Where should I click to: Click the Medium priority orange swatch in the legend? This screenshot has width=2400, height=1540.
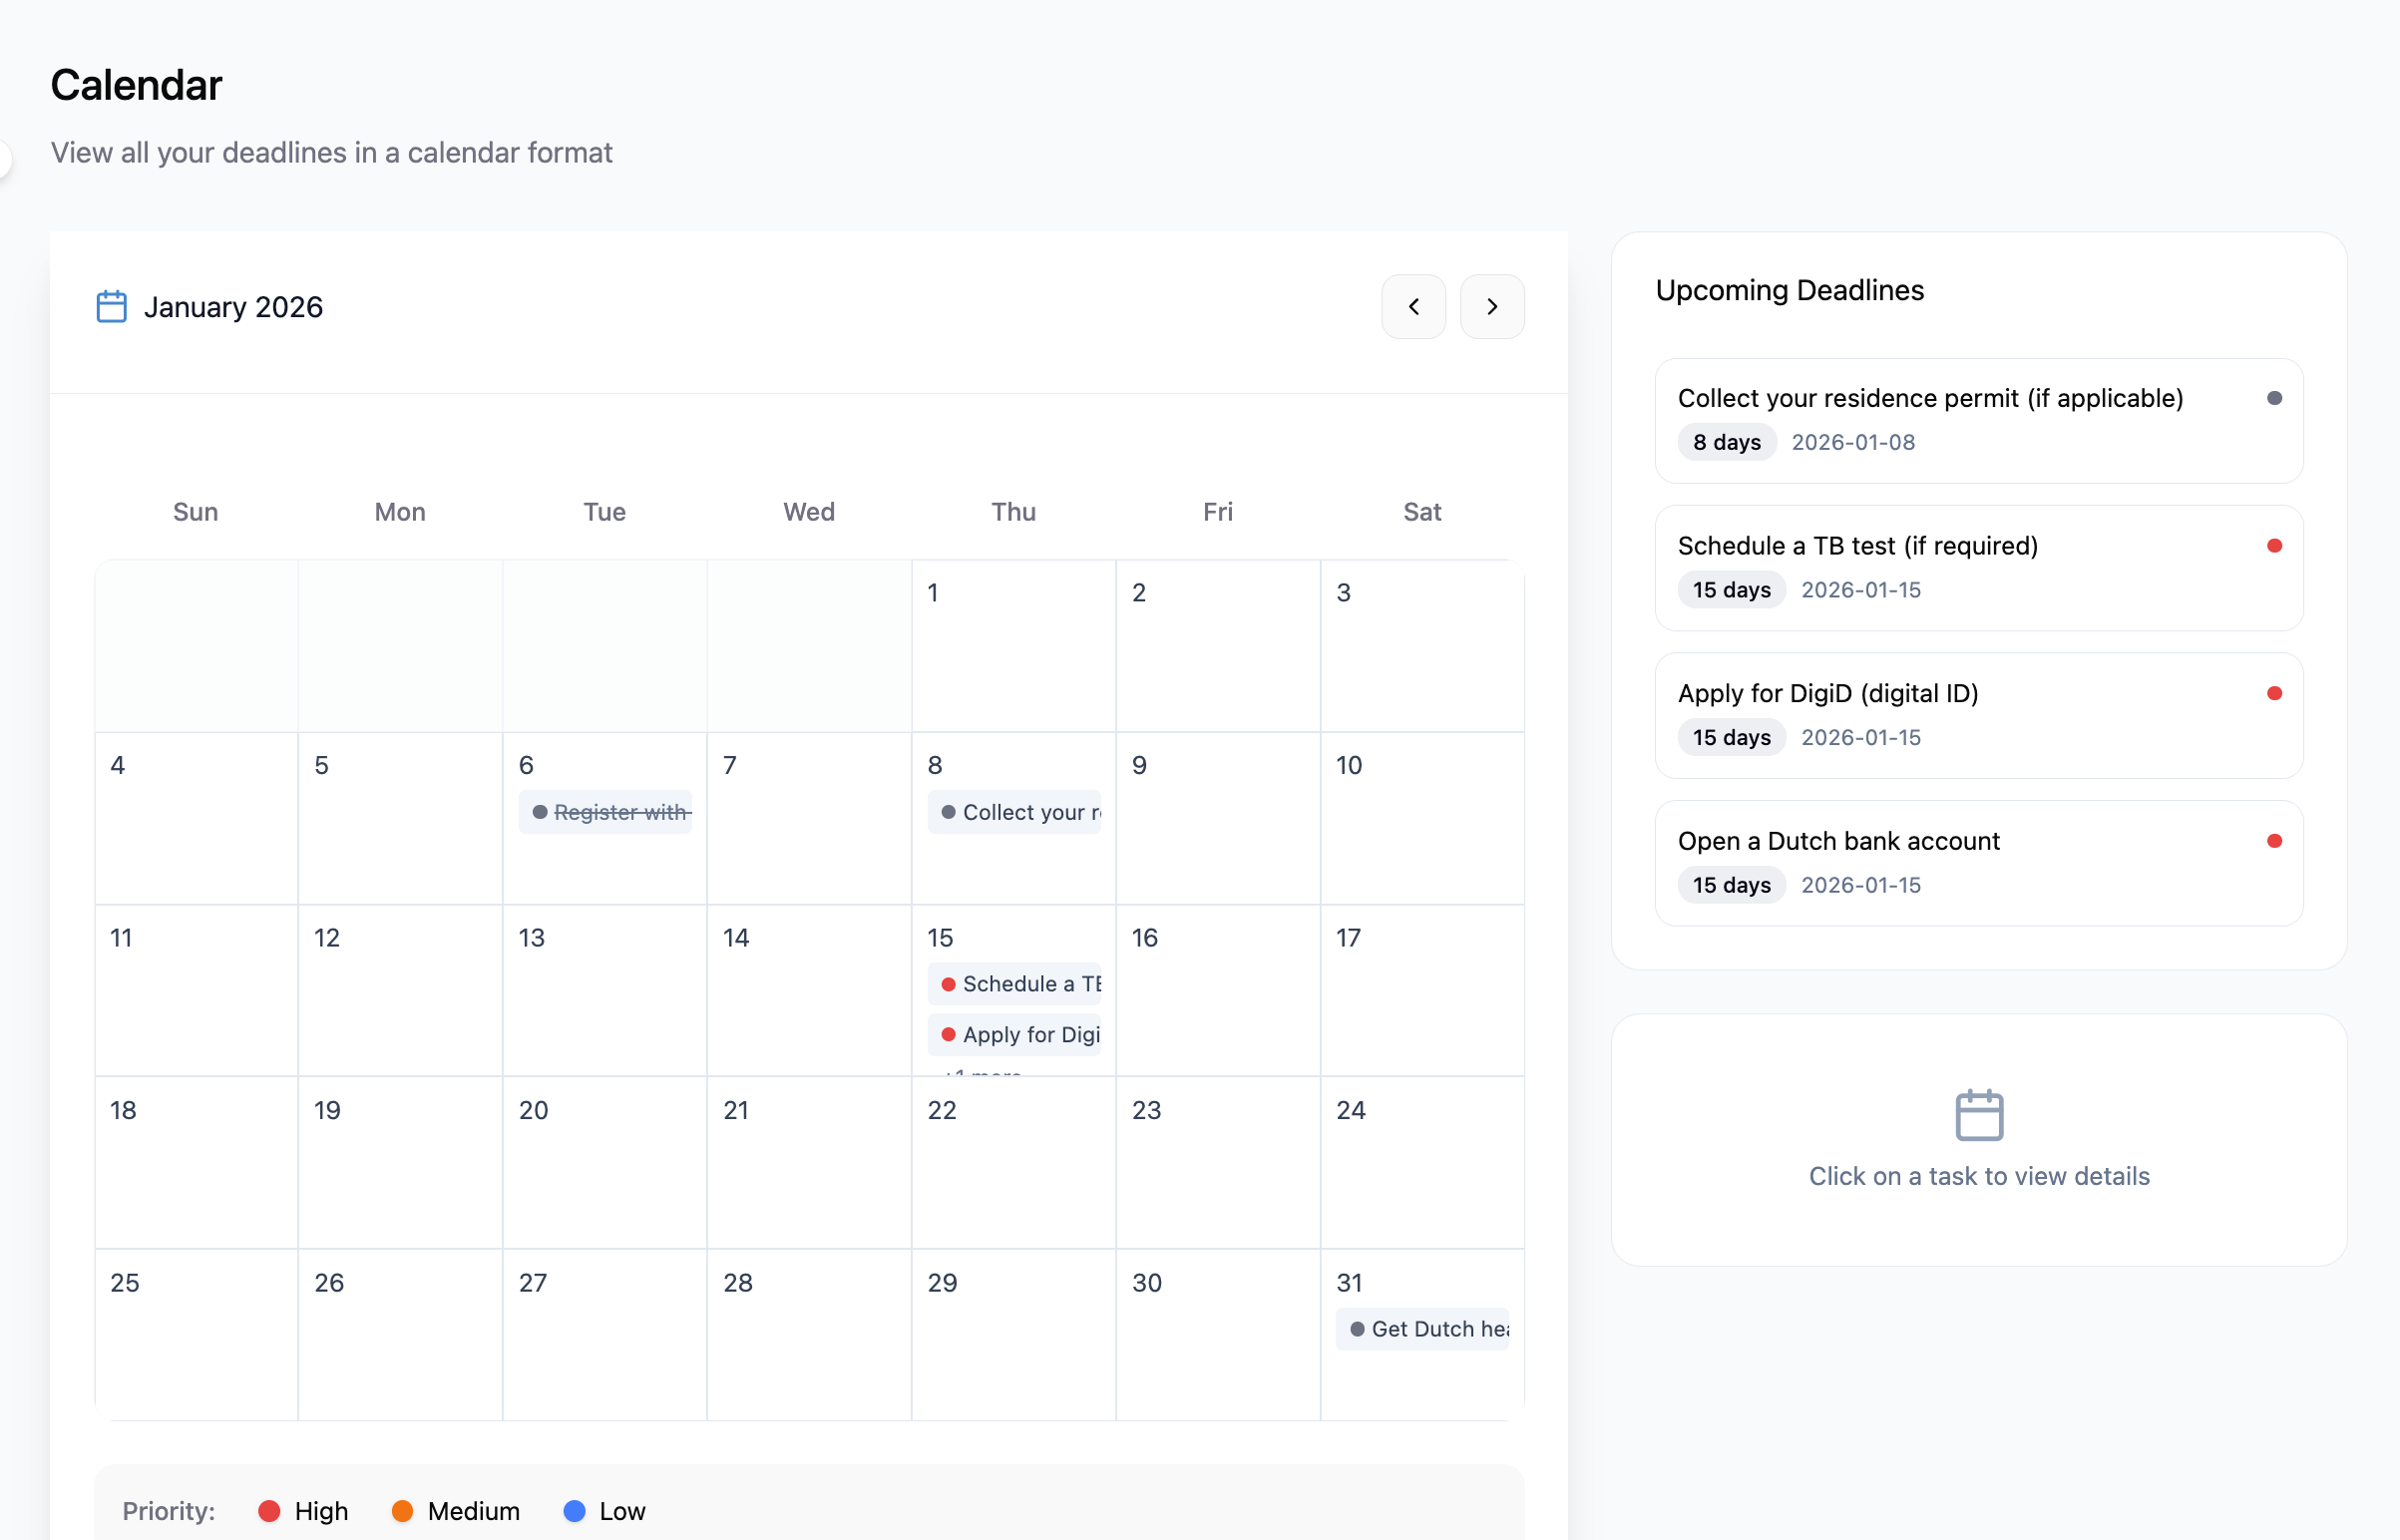(403, 1511)
